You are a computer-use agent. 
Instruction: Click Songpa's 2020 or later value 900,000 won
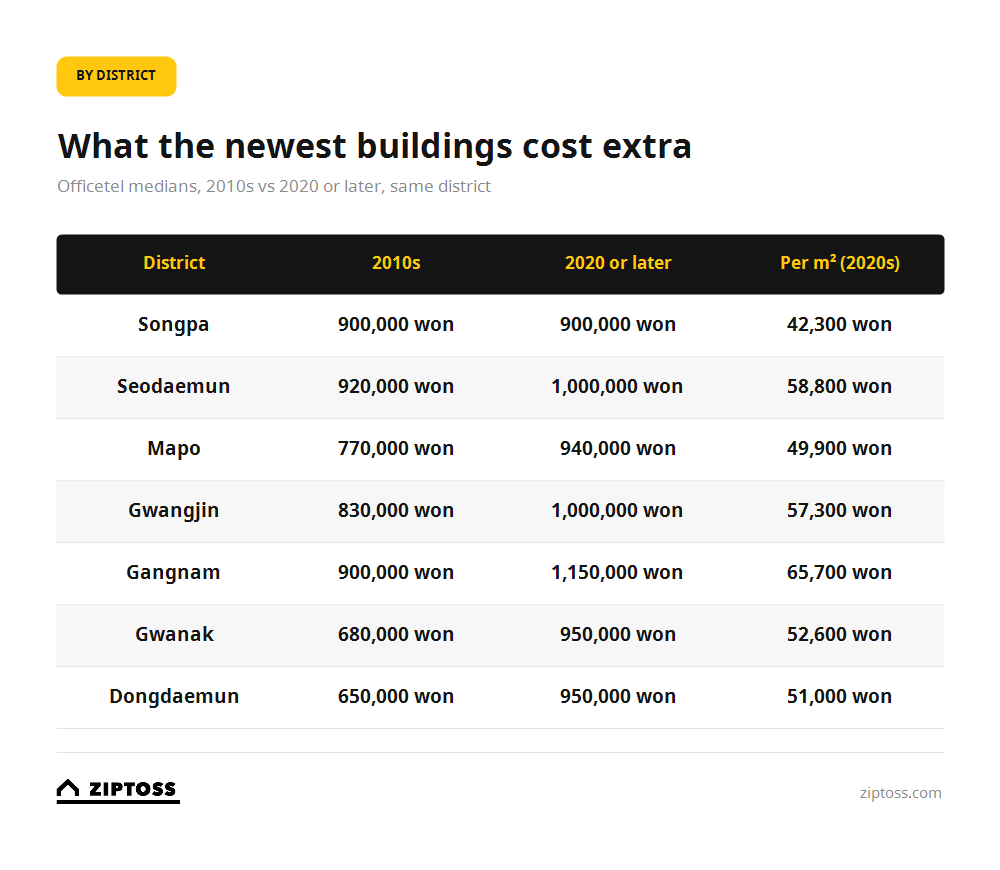click(x=618, y=325)
